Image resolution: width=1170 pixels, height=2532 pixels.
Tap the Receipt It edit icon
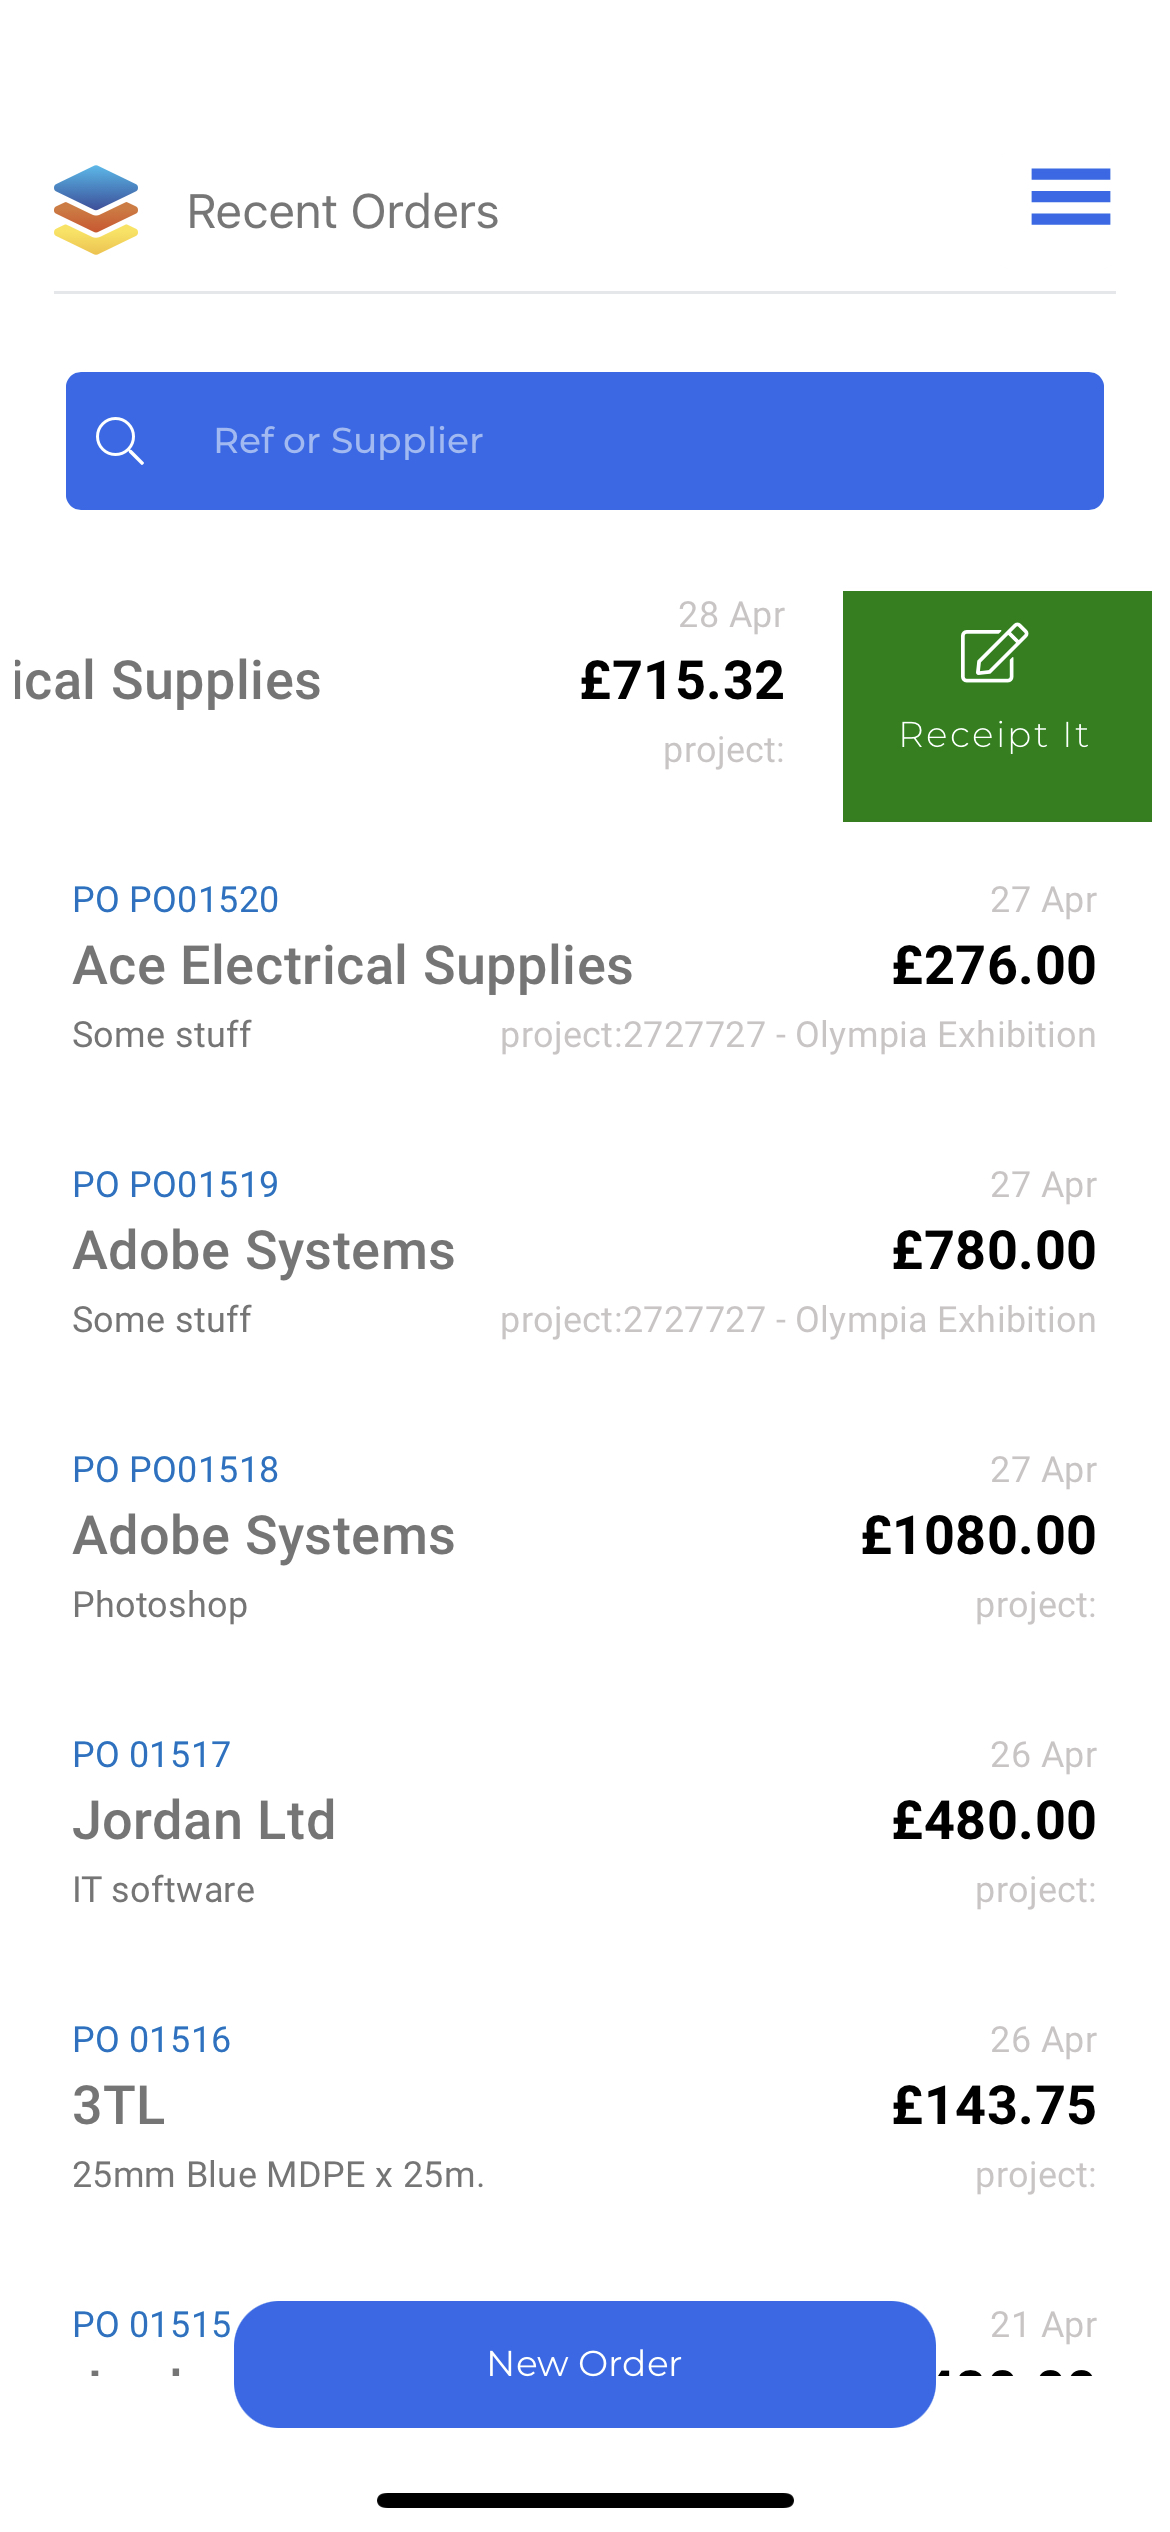pos(994,652)
